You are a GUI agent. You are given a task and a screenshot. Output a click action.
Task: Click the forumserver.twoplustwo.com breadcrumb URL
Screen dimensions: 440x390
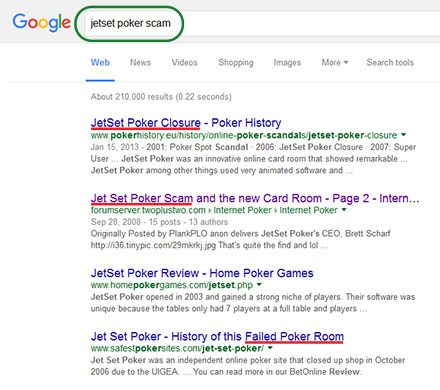pos(214,210)
